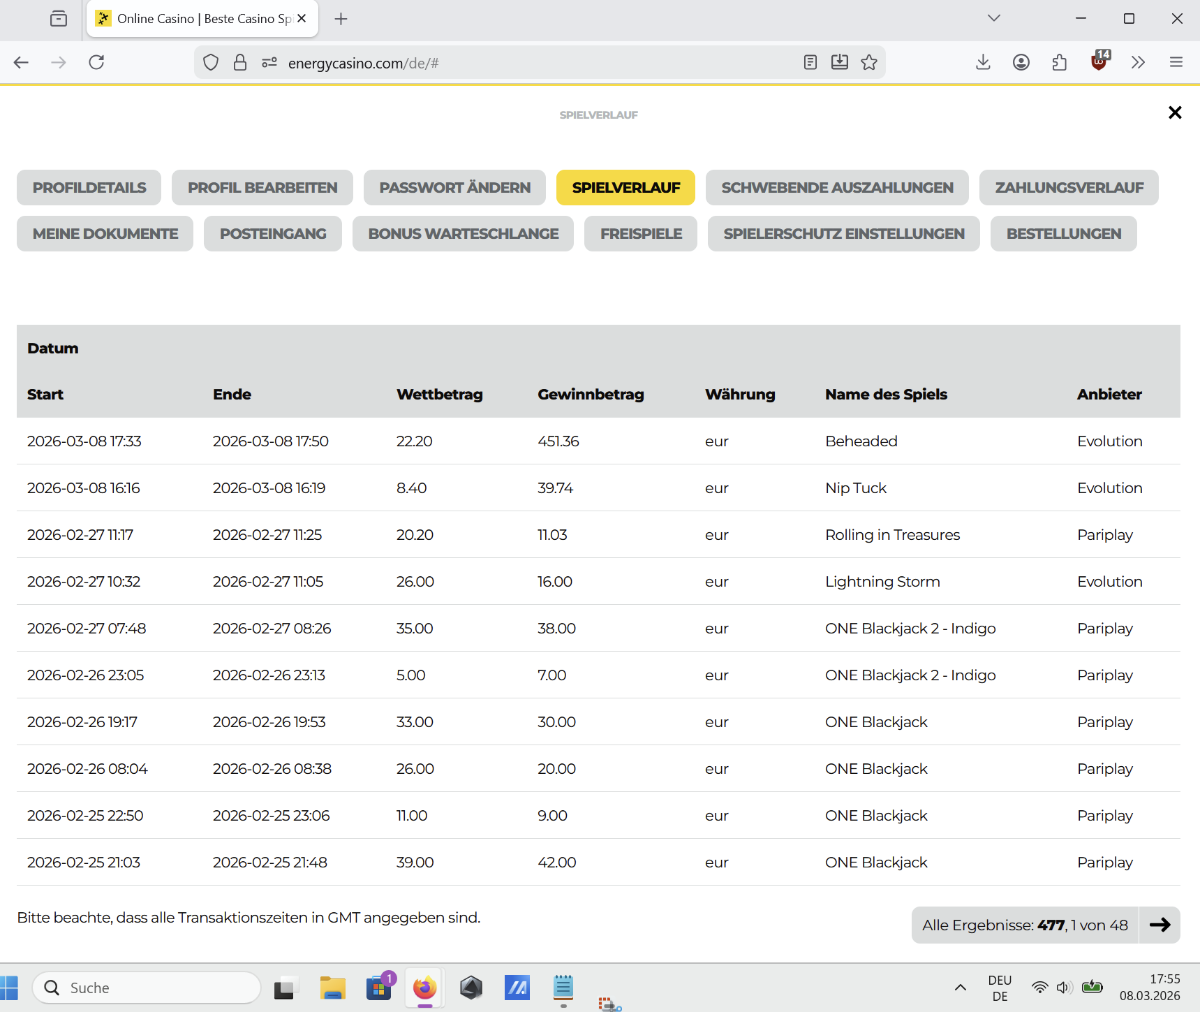Image resolution: width=1200 pixels, height=1012 pixels.
Task: Click the uBlock shield extension icon
Action: pos(1099,62)
